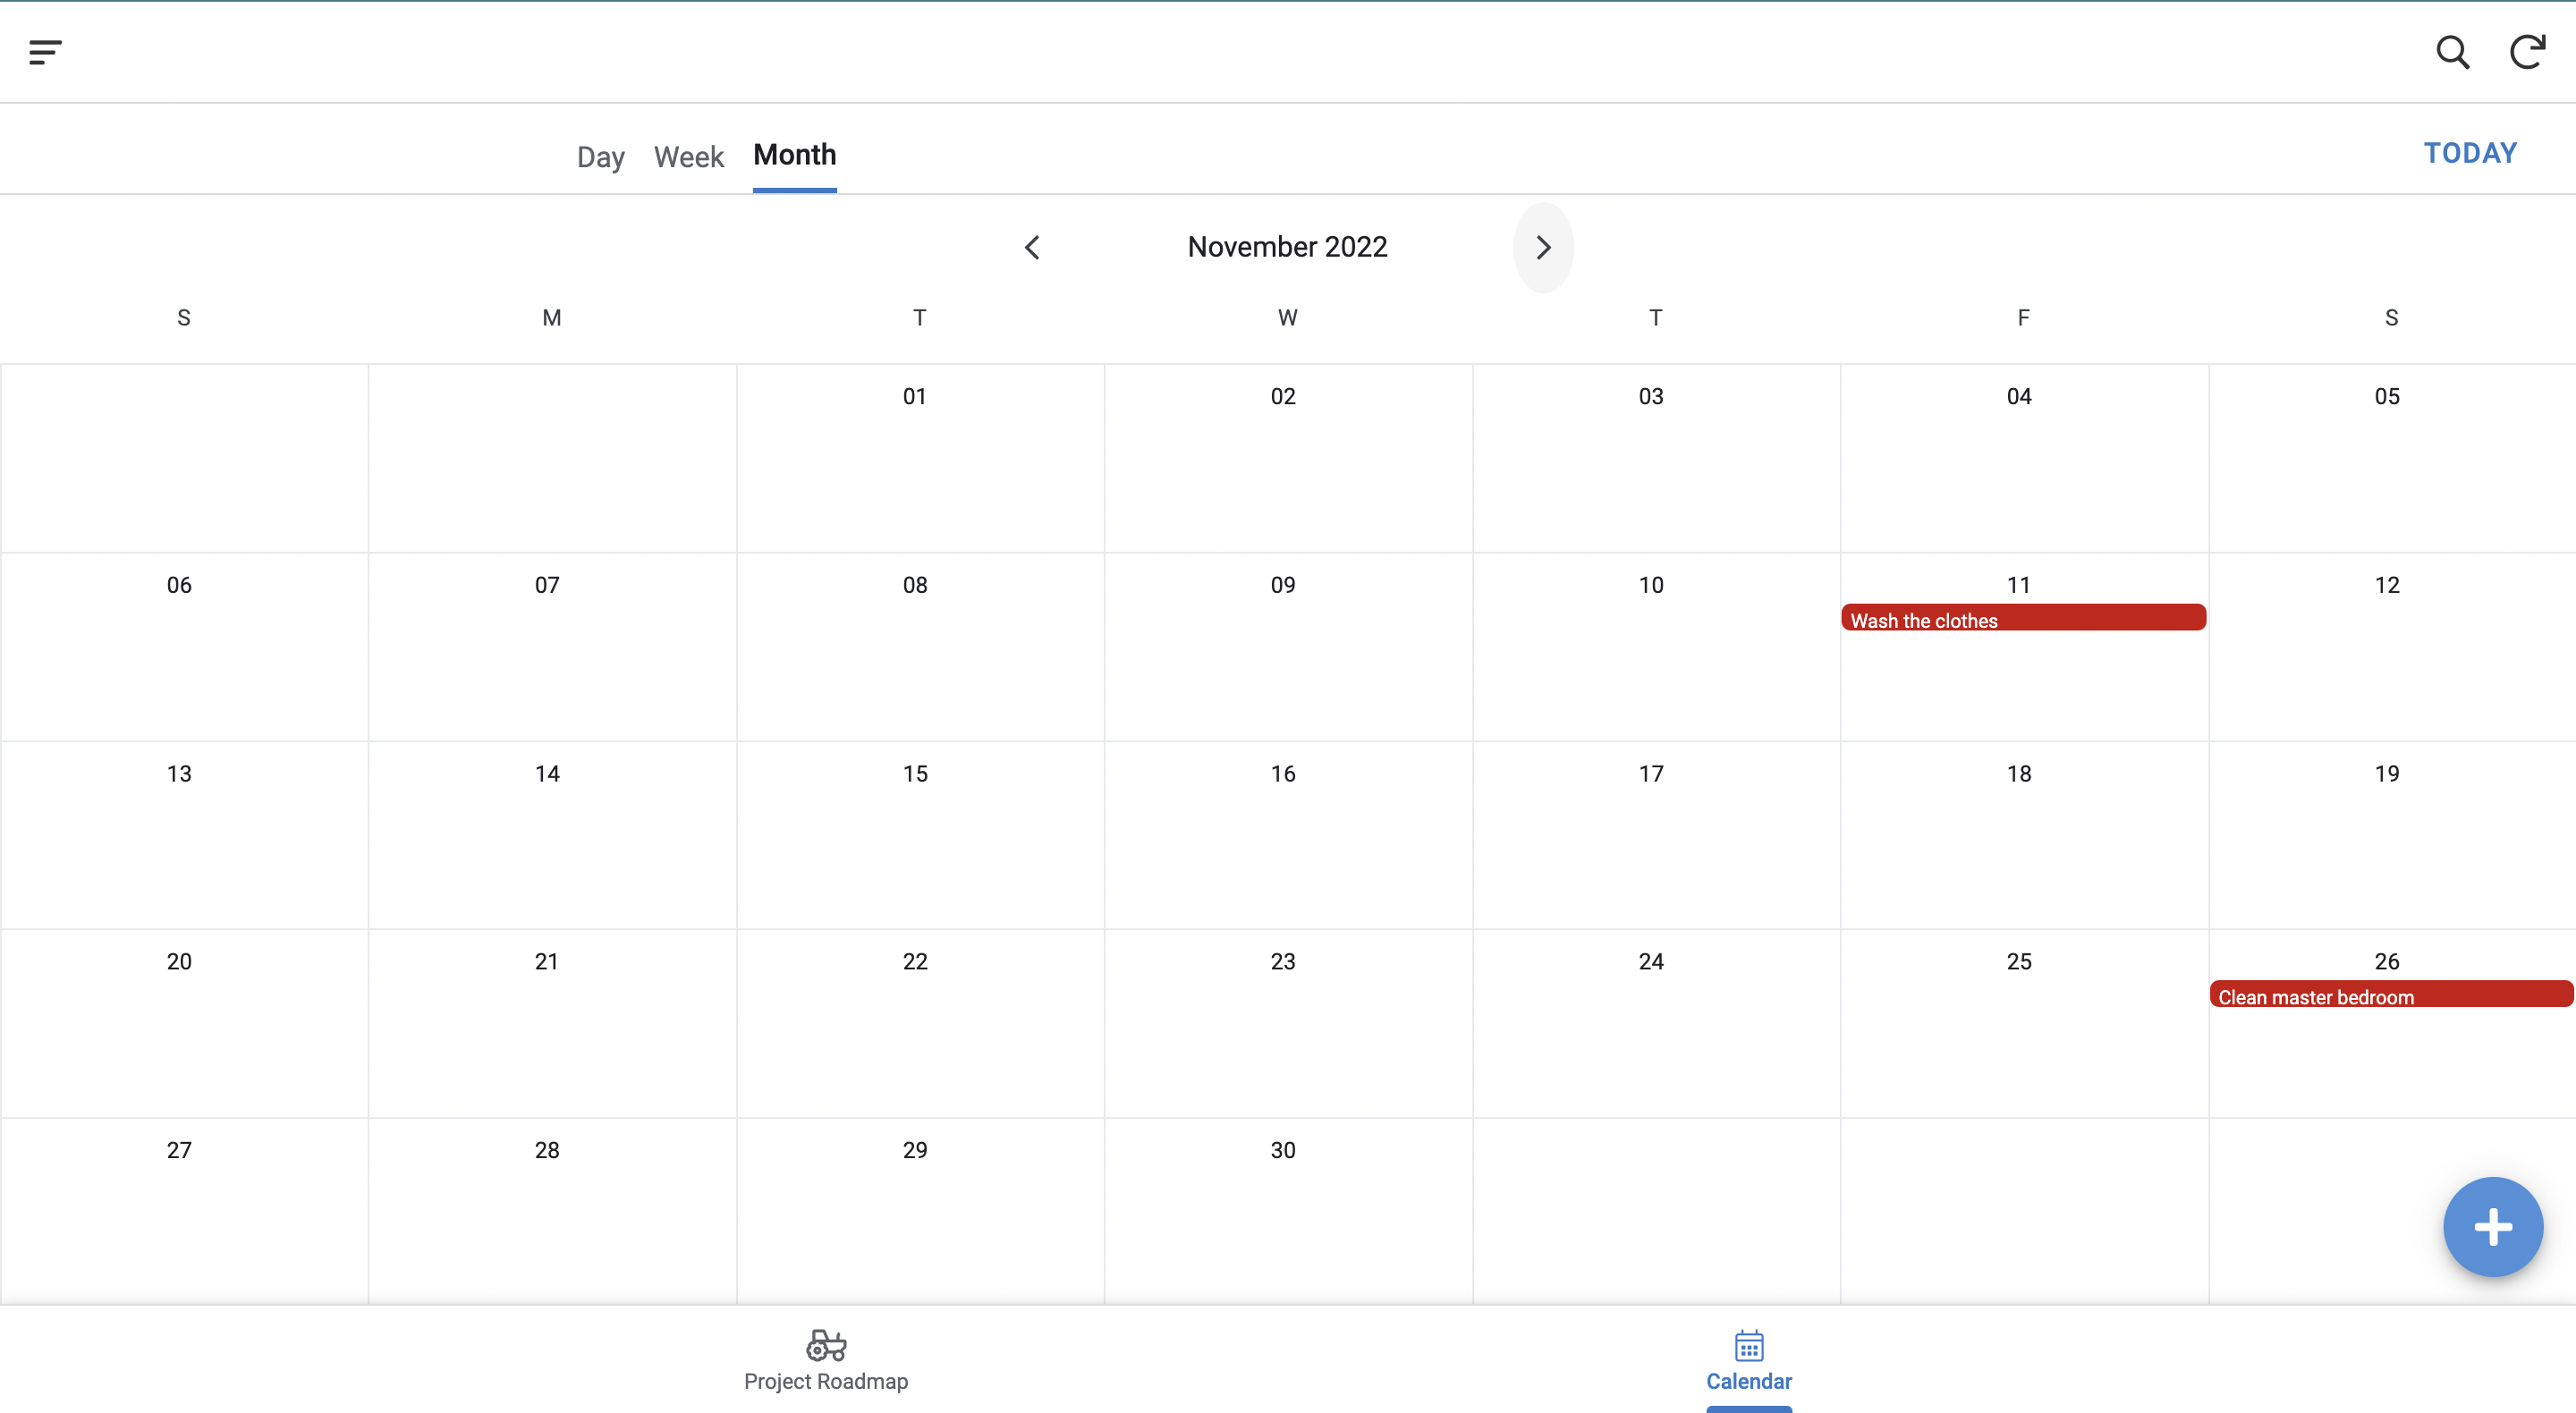Refresh the calendar view
Screen dimensions: 2576x1413
2527,52
